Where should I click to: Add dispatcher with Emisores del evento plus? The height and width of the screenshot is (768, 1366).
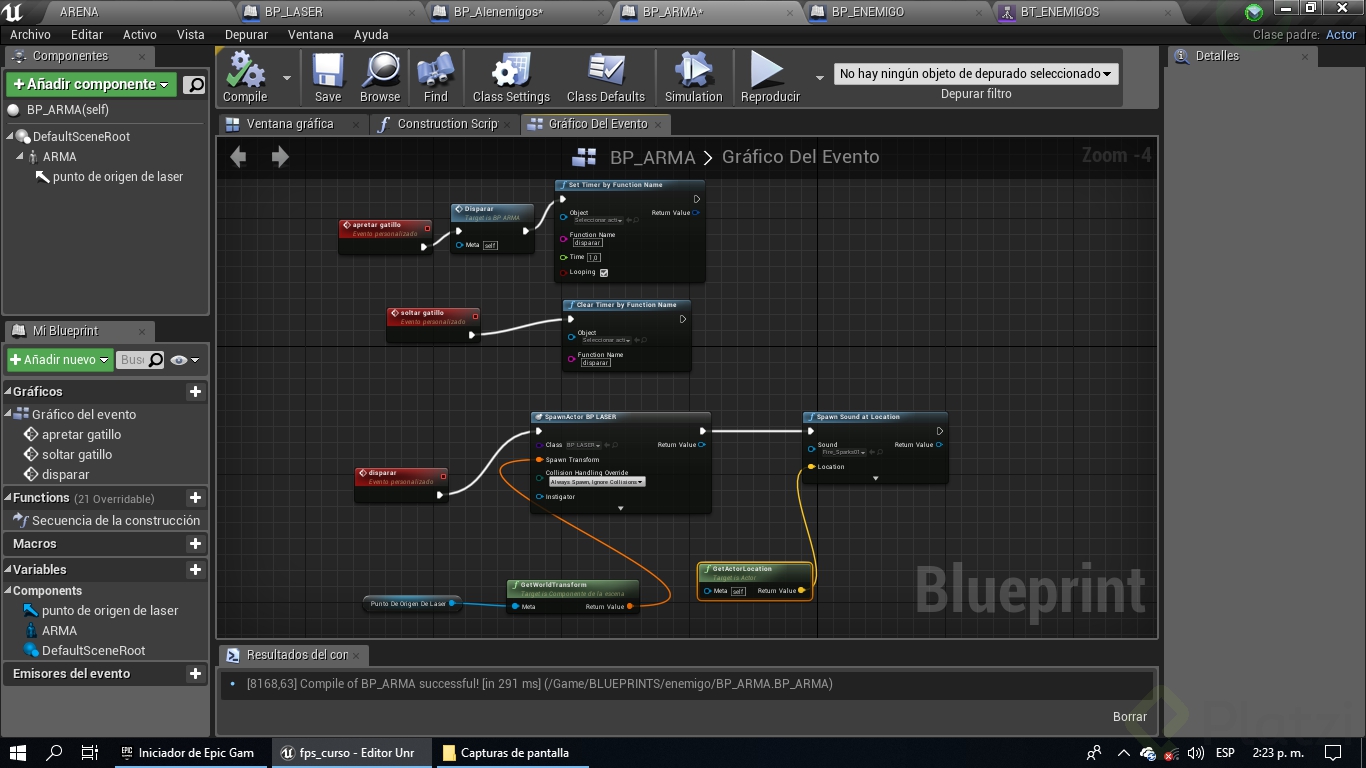[195, 674]
